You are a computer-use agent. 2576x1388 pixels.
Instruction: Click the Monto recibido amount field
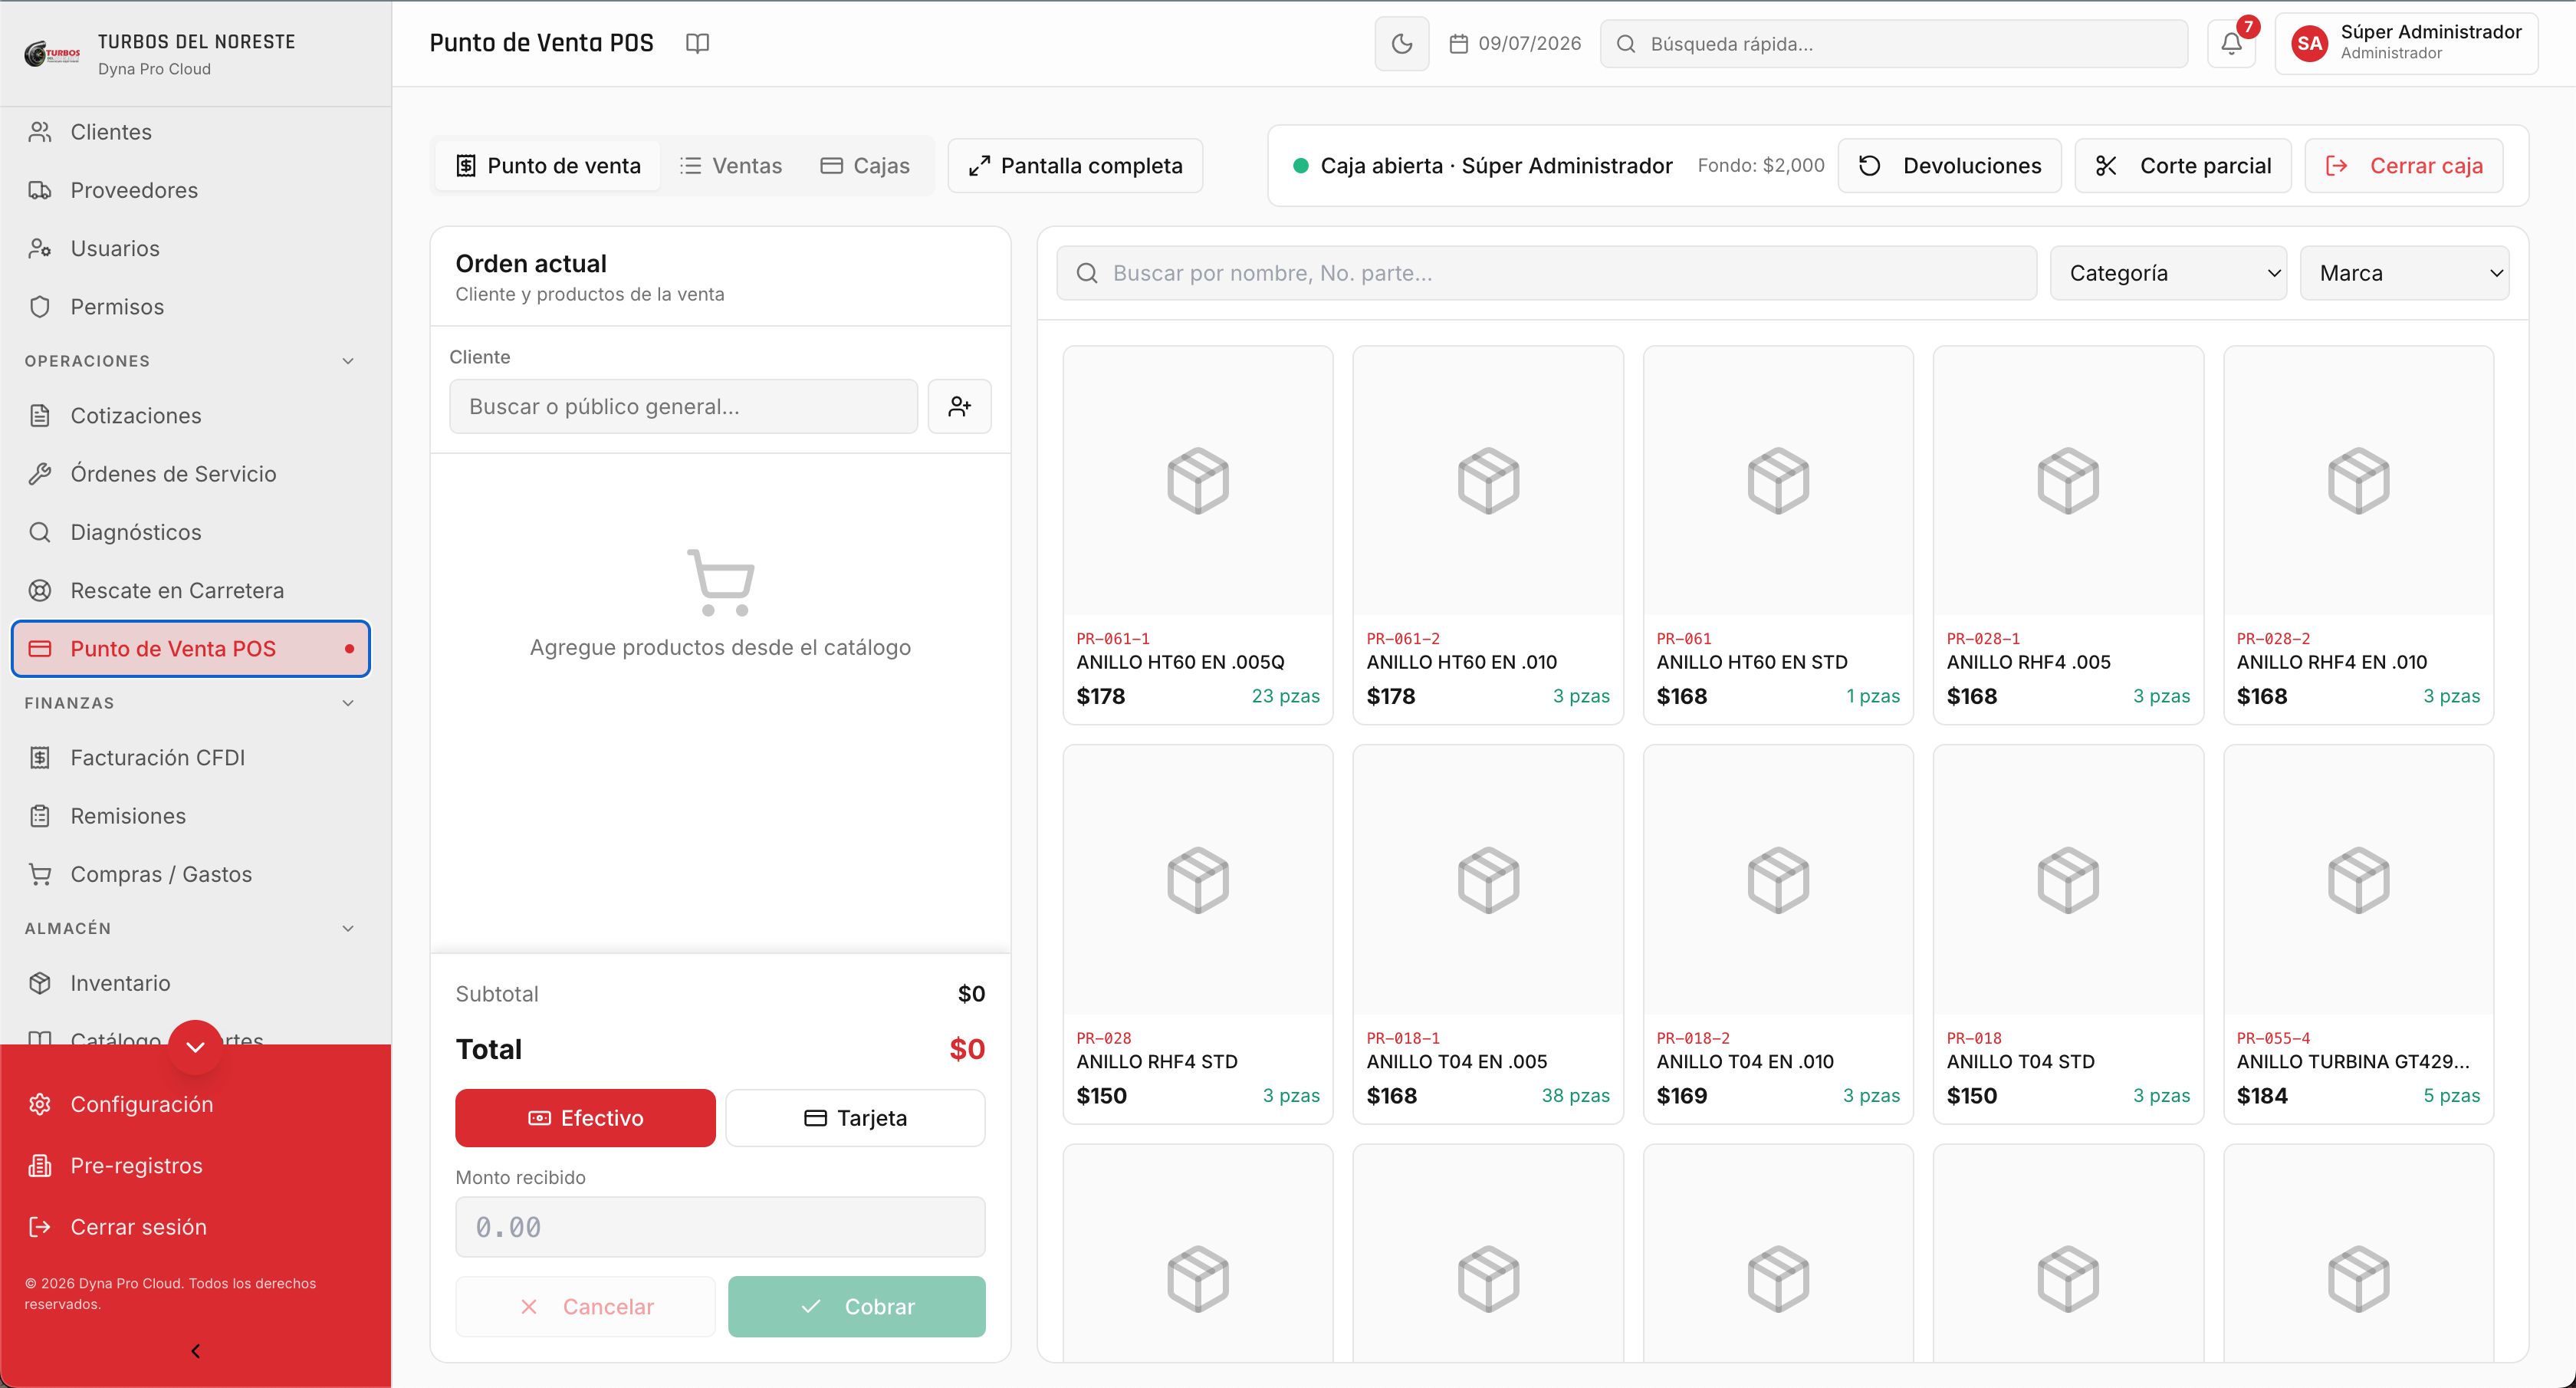[720, 1227]
